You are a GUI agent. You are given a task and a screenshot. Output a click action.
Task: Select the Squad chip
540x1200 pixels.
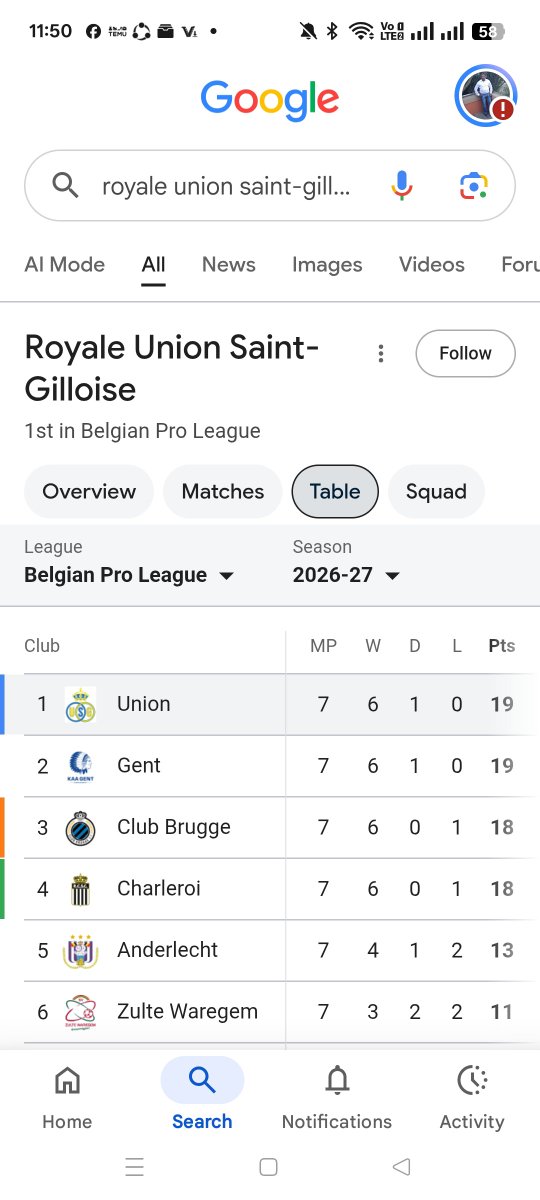[x=436, y=491]
